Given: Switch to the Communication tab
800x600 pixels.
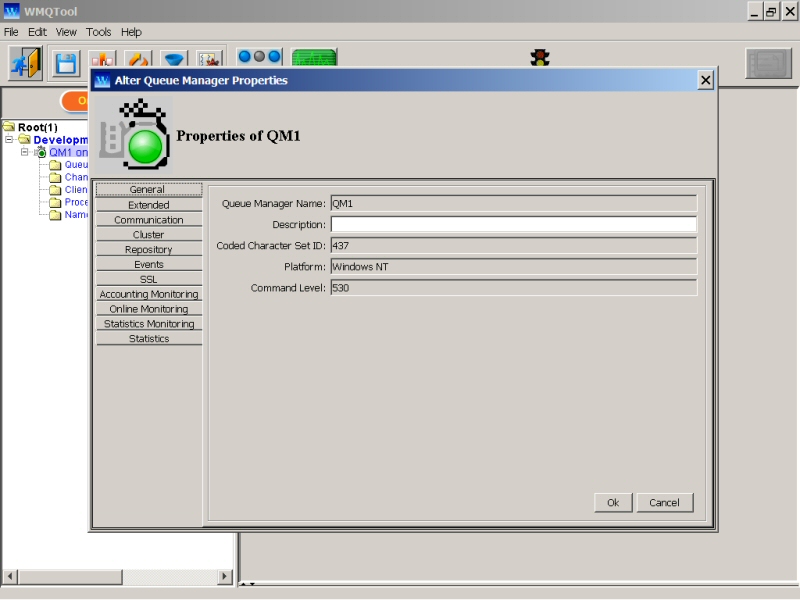Looking at the screenshot, I should (148, 220).
